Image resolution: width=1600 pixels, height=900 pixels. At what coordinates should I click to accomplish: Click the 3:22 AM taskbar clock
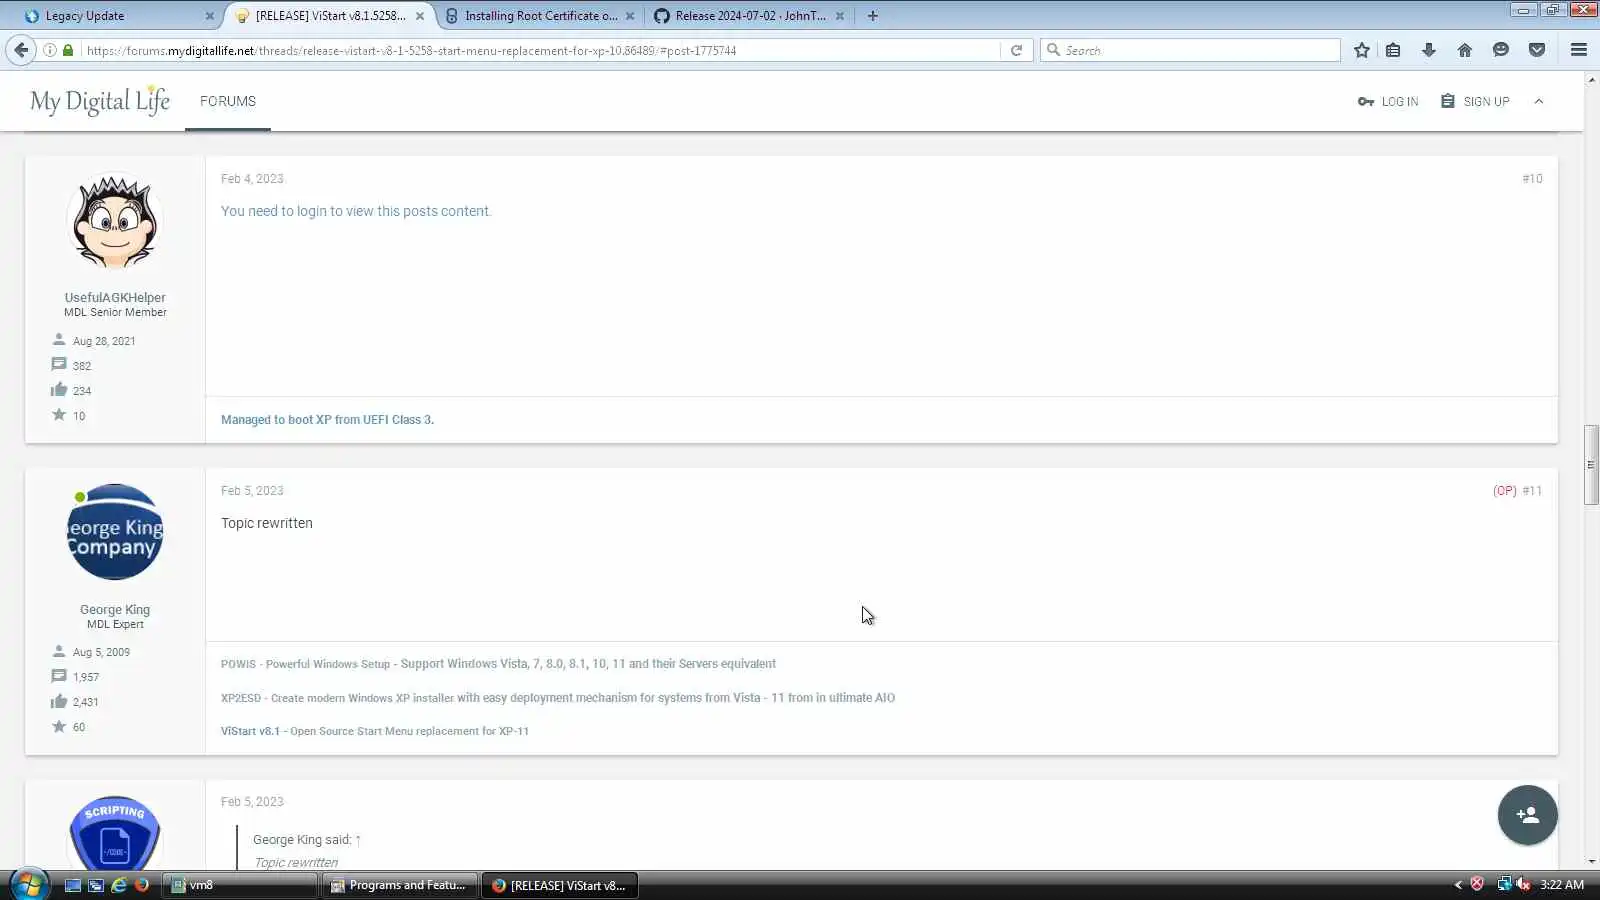tap(1562, 885)
